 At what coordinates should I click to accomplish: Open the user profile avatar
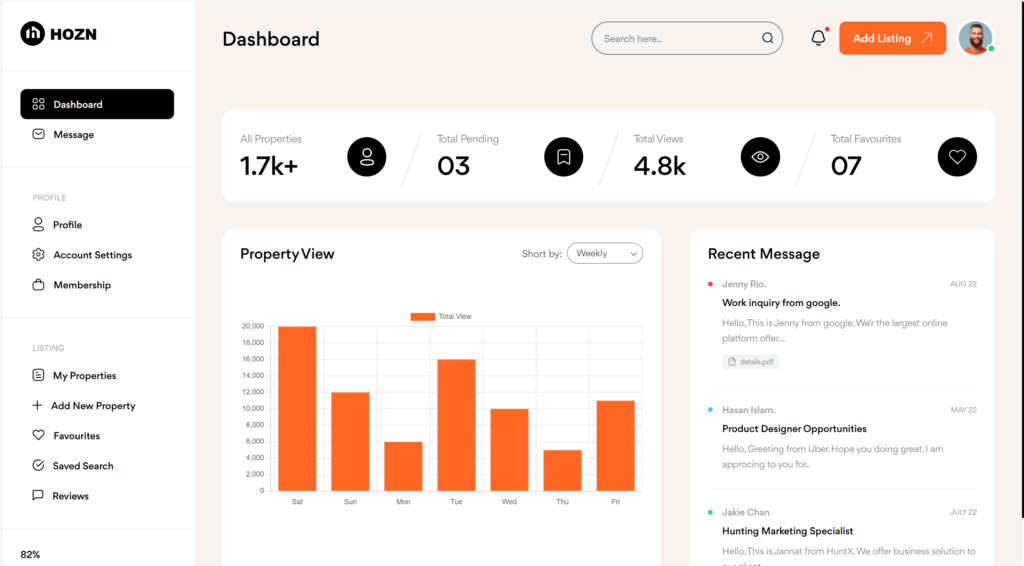[976, 38]
